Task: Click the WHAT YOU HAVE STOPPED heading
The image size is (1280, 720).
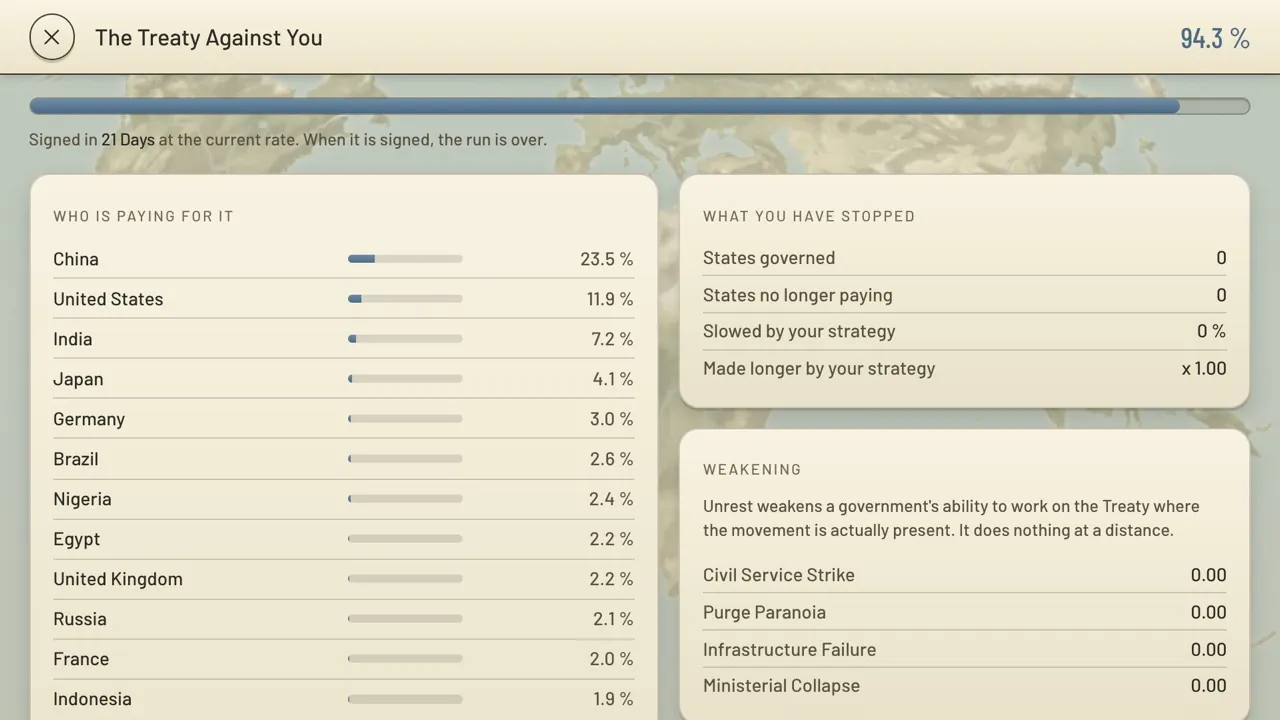Action: point(809,216)
